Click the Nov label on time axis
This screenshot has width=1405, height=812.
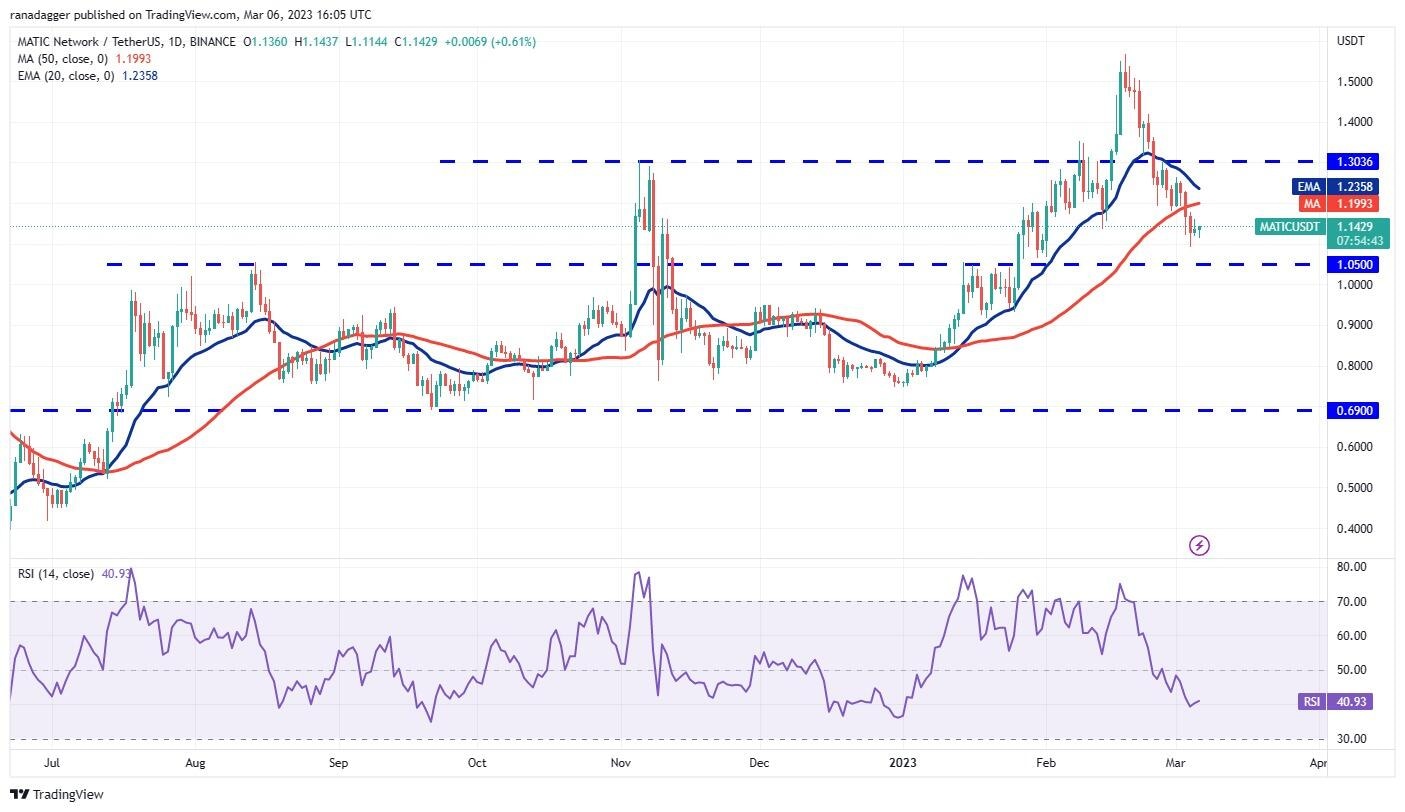621,763
